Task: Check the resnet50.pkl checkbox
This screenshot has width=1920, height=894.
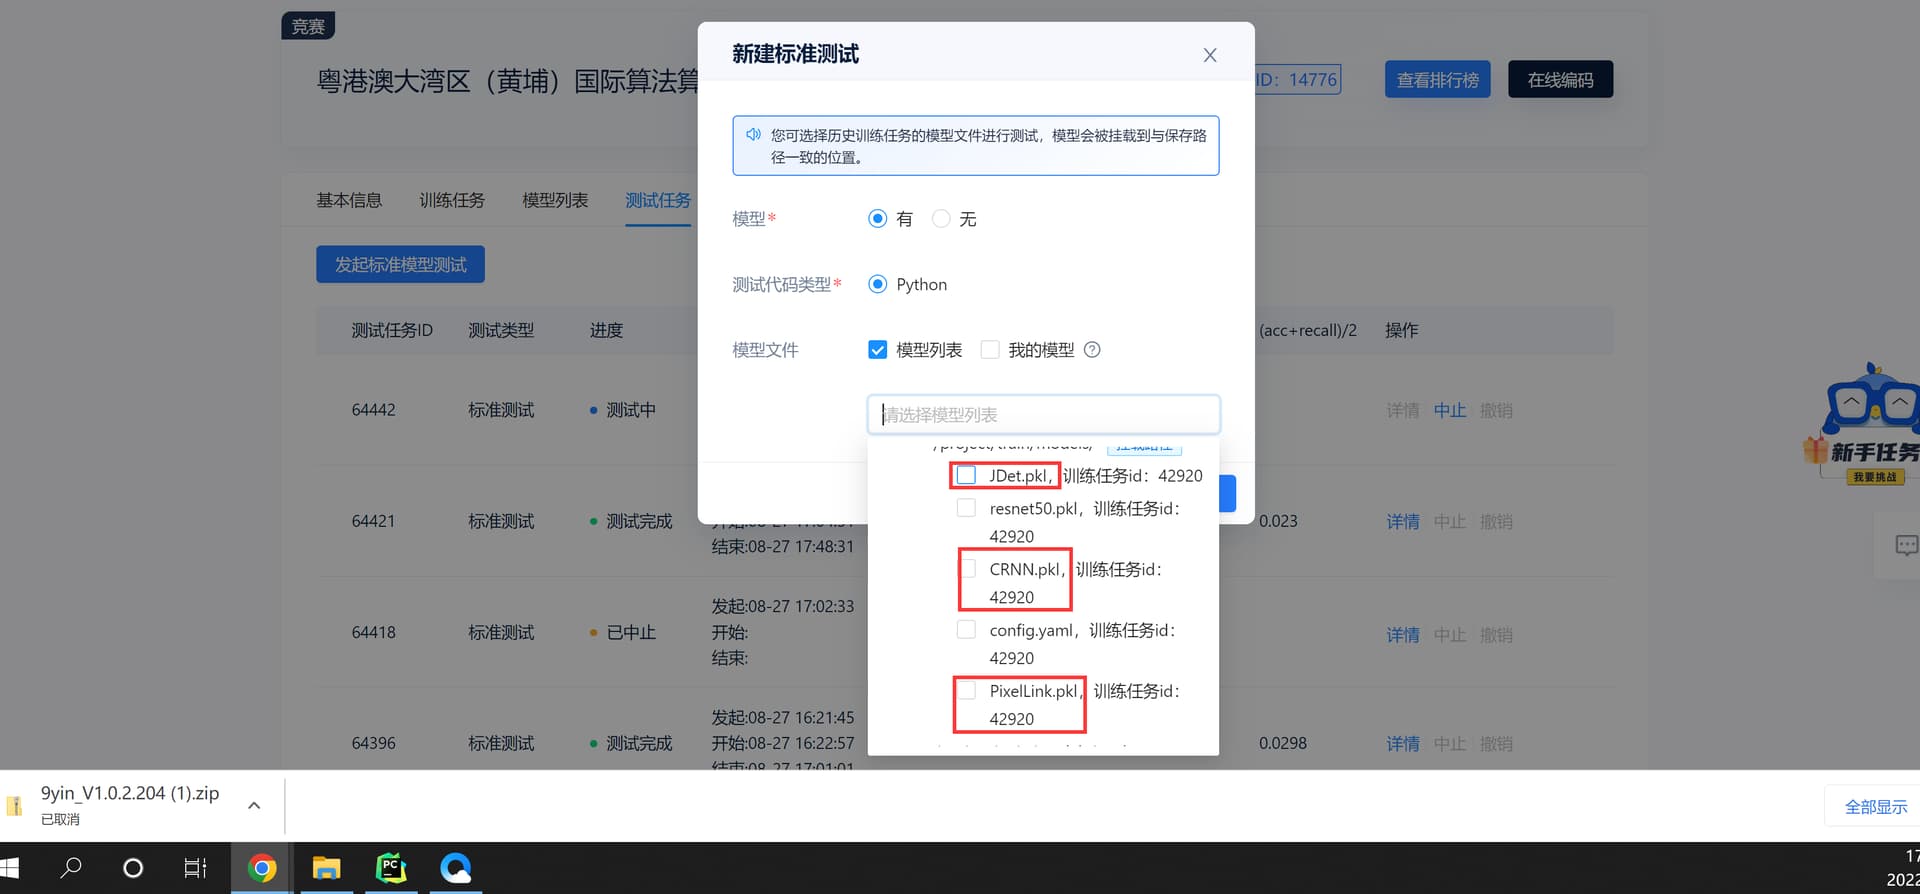Action: click(966, 508)
